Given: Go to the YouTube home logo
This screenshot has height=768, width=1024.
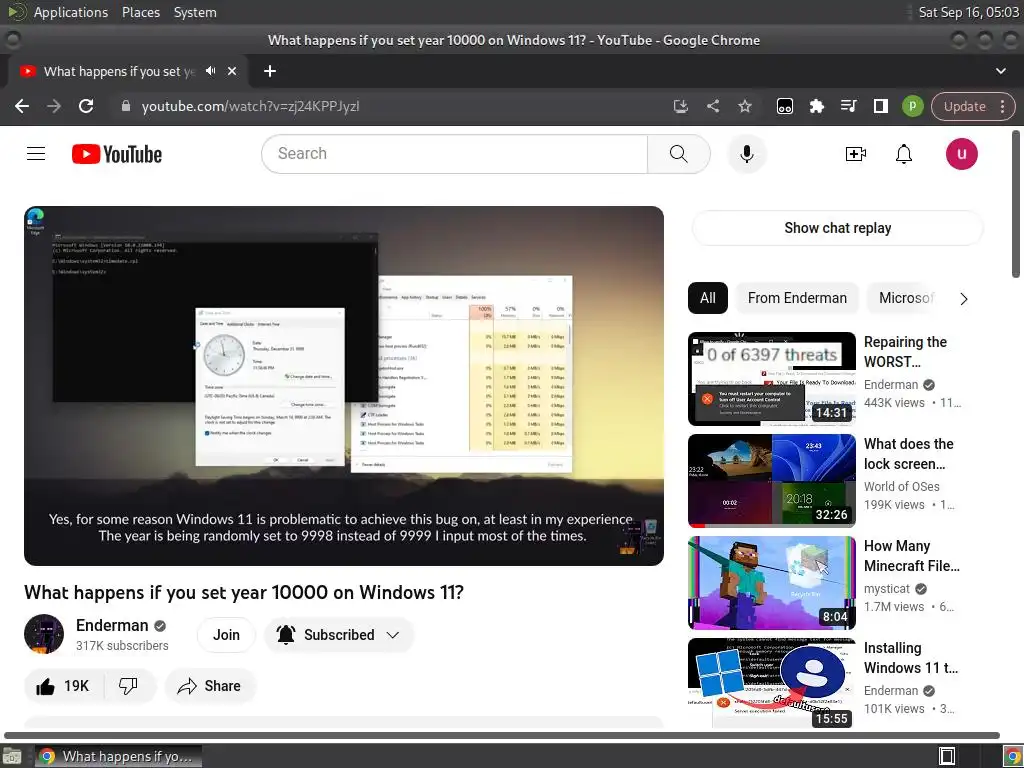Looking at the screenshot, I should tap(117, 154).
